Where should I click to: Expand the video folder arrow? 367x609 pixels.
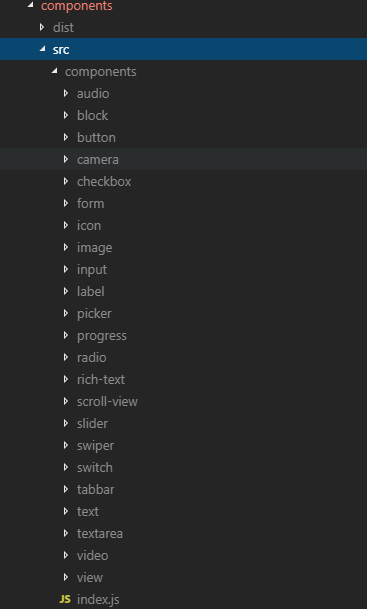(66, 555)
